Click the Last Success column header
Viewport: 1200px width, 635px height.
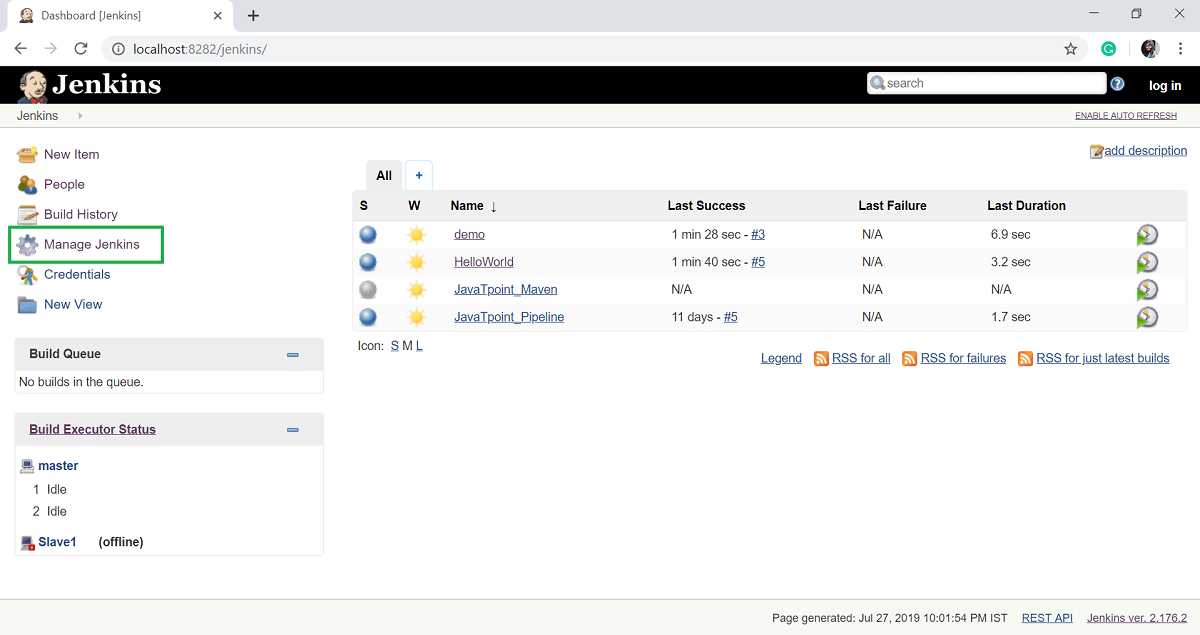tap(706, 206)
